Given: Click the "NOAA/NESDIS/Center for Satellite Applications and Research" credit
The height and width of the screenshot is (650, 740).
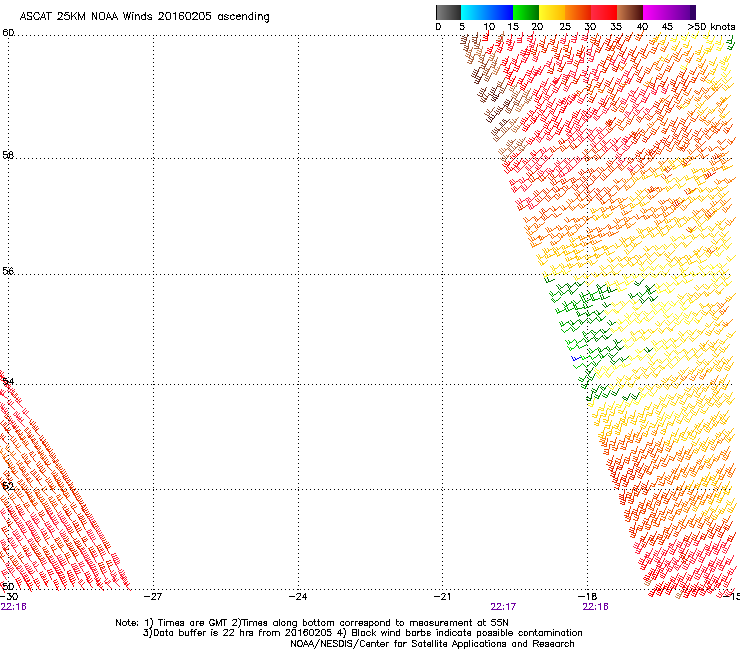Looking at the screenshot, I should pos(432,644).
